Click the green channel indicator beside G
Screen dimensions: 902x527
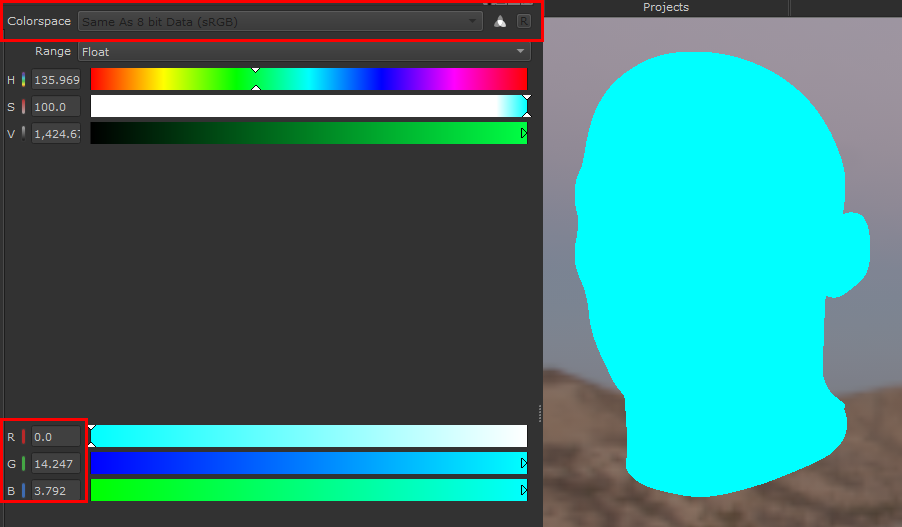(x=23, y=463)
